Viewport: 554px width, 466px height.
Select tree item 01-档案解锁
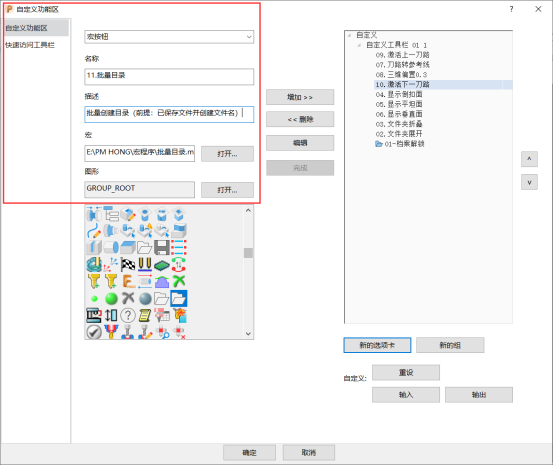pyautogui.click(x=400, y=144)
